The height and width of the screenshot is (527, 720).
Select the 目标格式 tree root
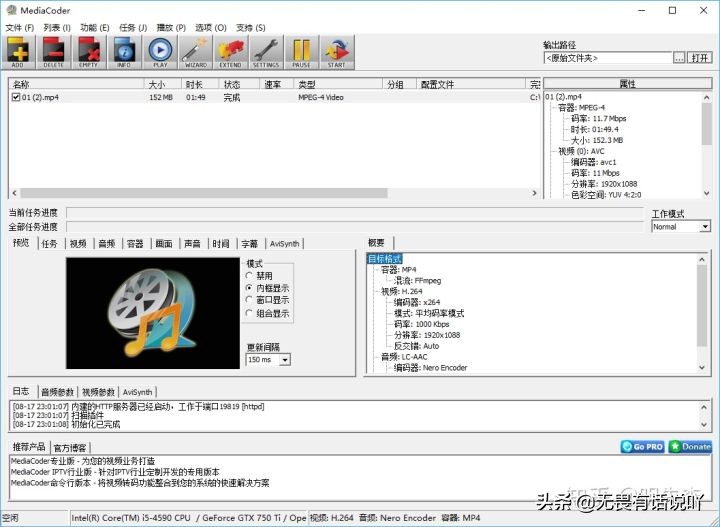(x=385, y=259)
